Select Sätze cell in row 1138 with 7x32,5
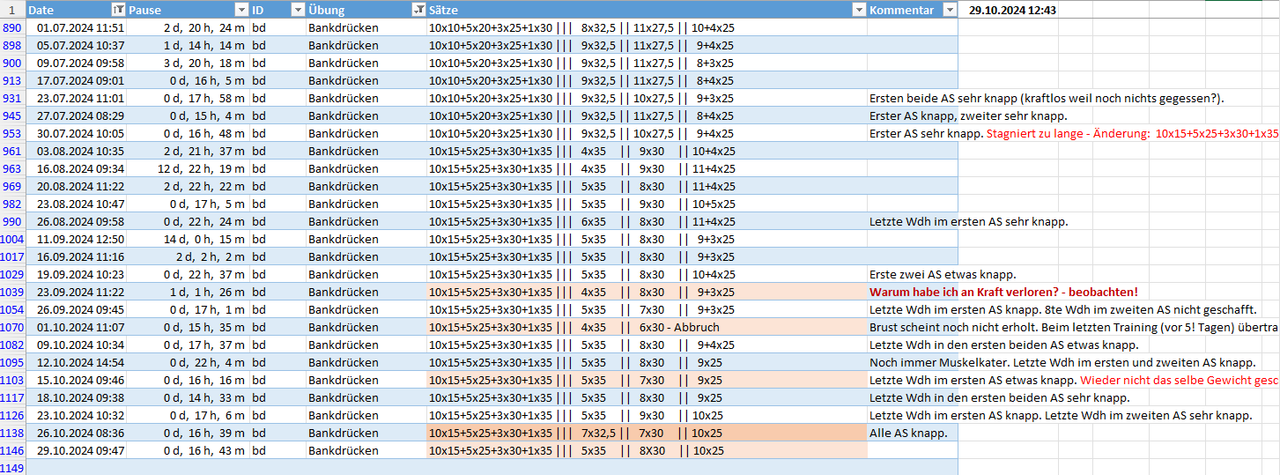The image size is (1280, 475). (x=647, y=431)
